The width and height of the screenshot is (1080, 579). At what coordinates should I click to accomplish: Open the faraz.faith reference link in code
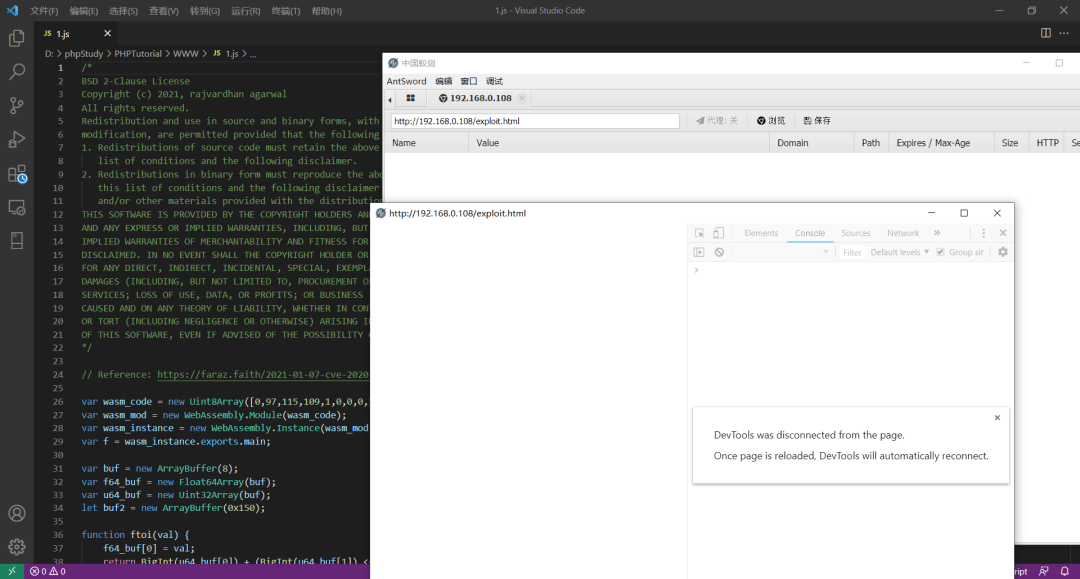tap(263, 375)
